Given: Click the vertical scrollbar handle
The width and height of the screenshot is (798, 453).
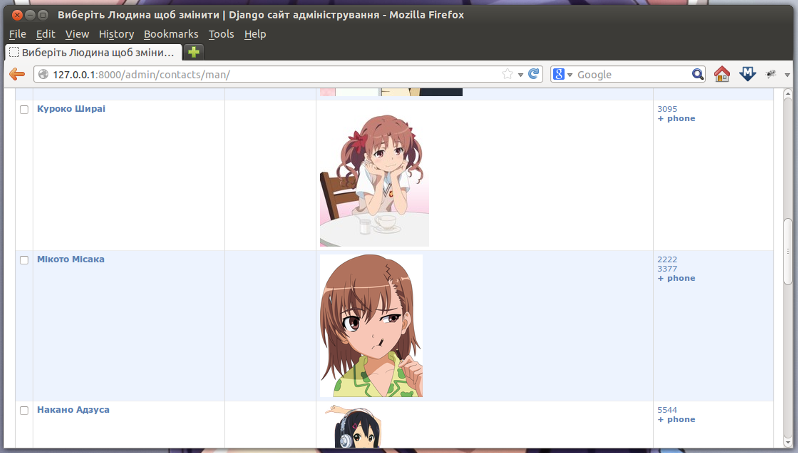Looking at the screenshot, I should coord(788,251).
